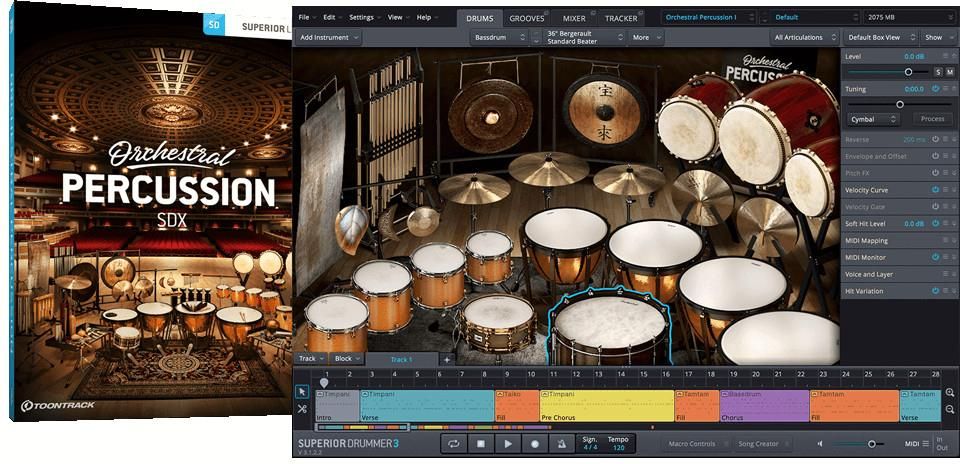Enable the Reverse power switch
This screenshot has width=960, height=464.
click(935, 139)
